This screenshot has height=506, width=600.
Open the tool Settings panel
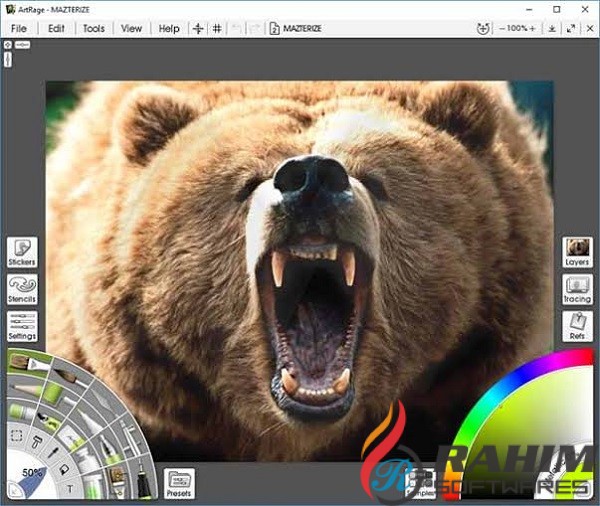pyautogui.click(x=22, y=327)
